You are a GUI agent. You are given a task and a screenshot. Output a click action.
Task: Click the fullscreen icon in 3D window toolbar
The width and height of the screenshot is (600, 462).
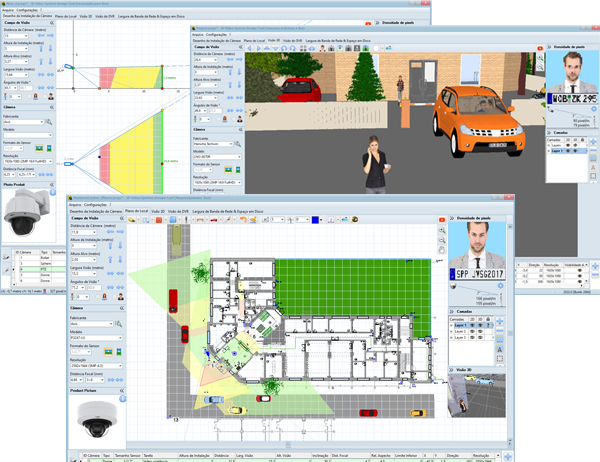303,48
